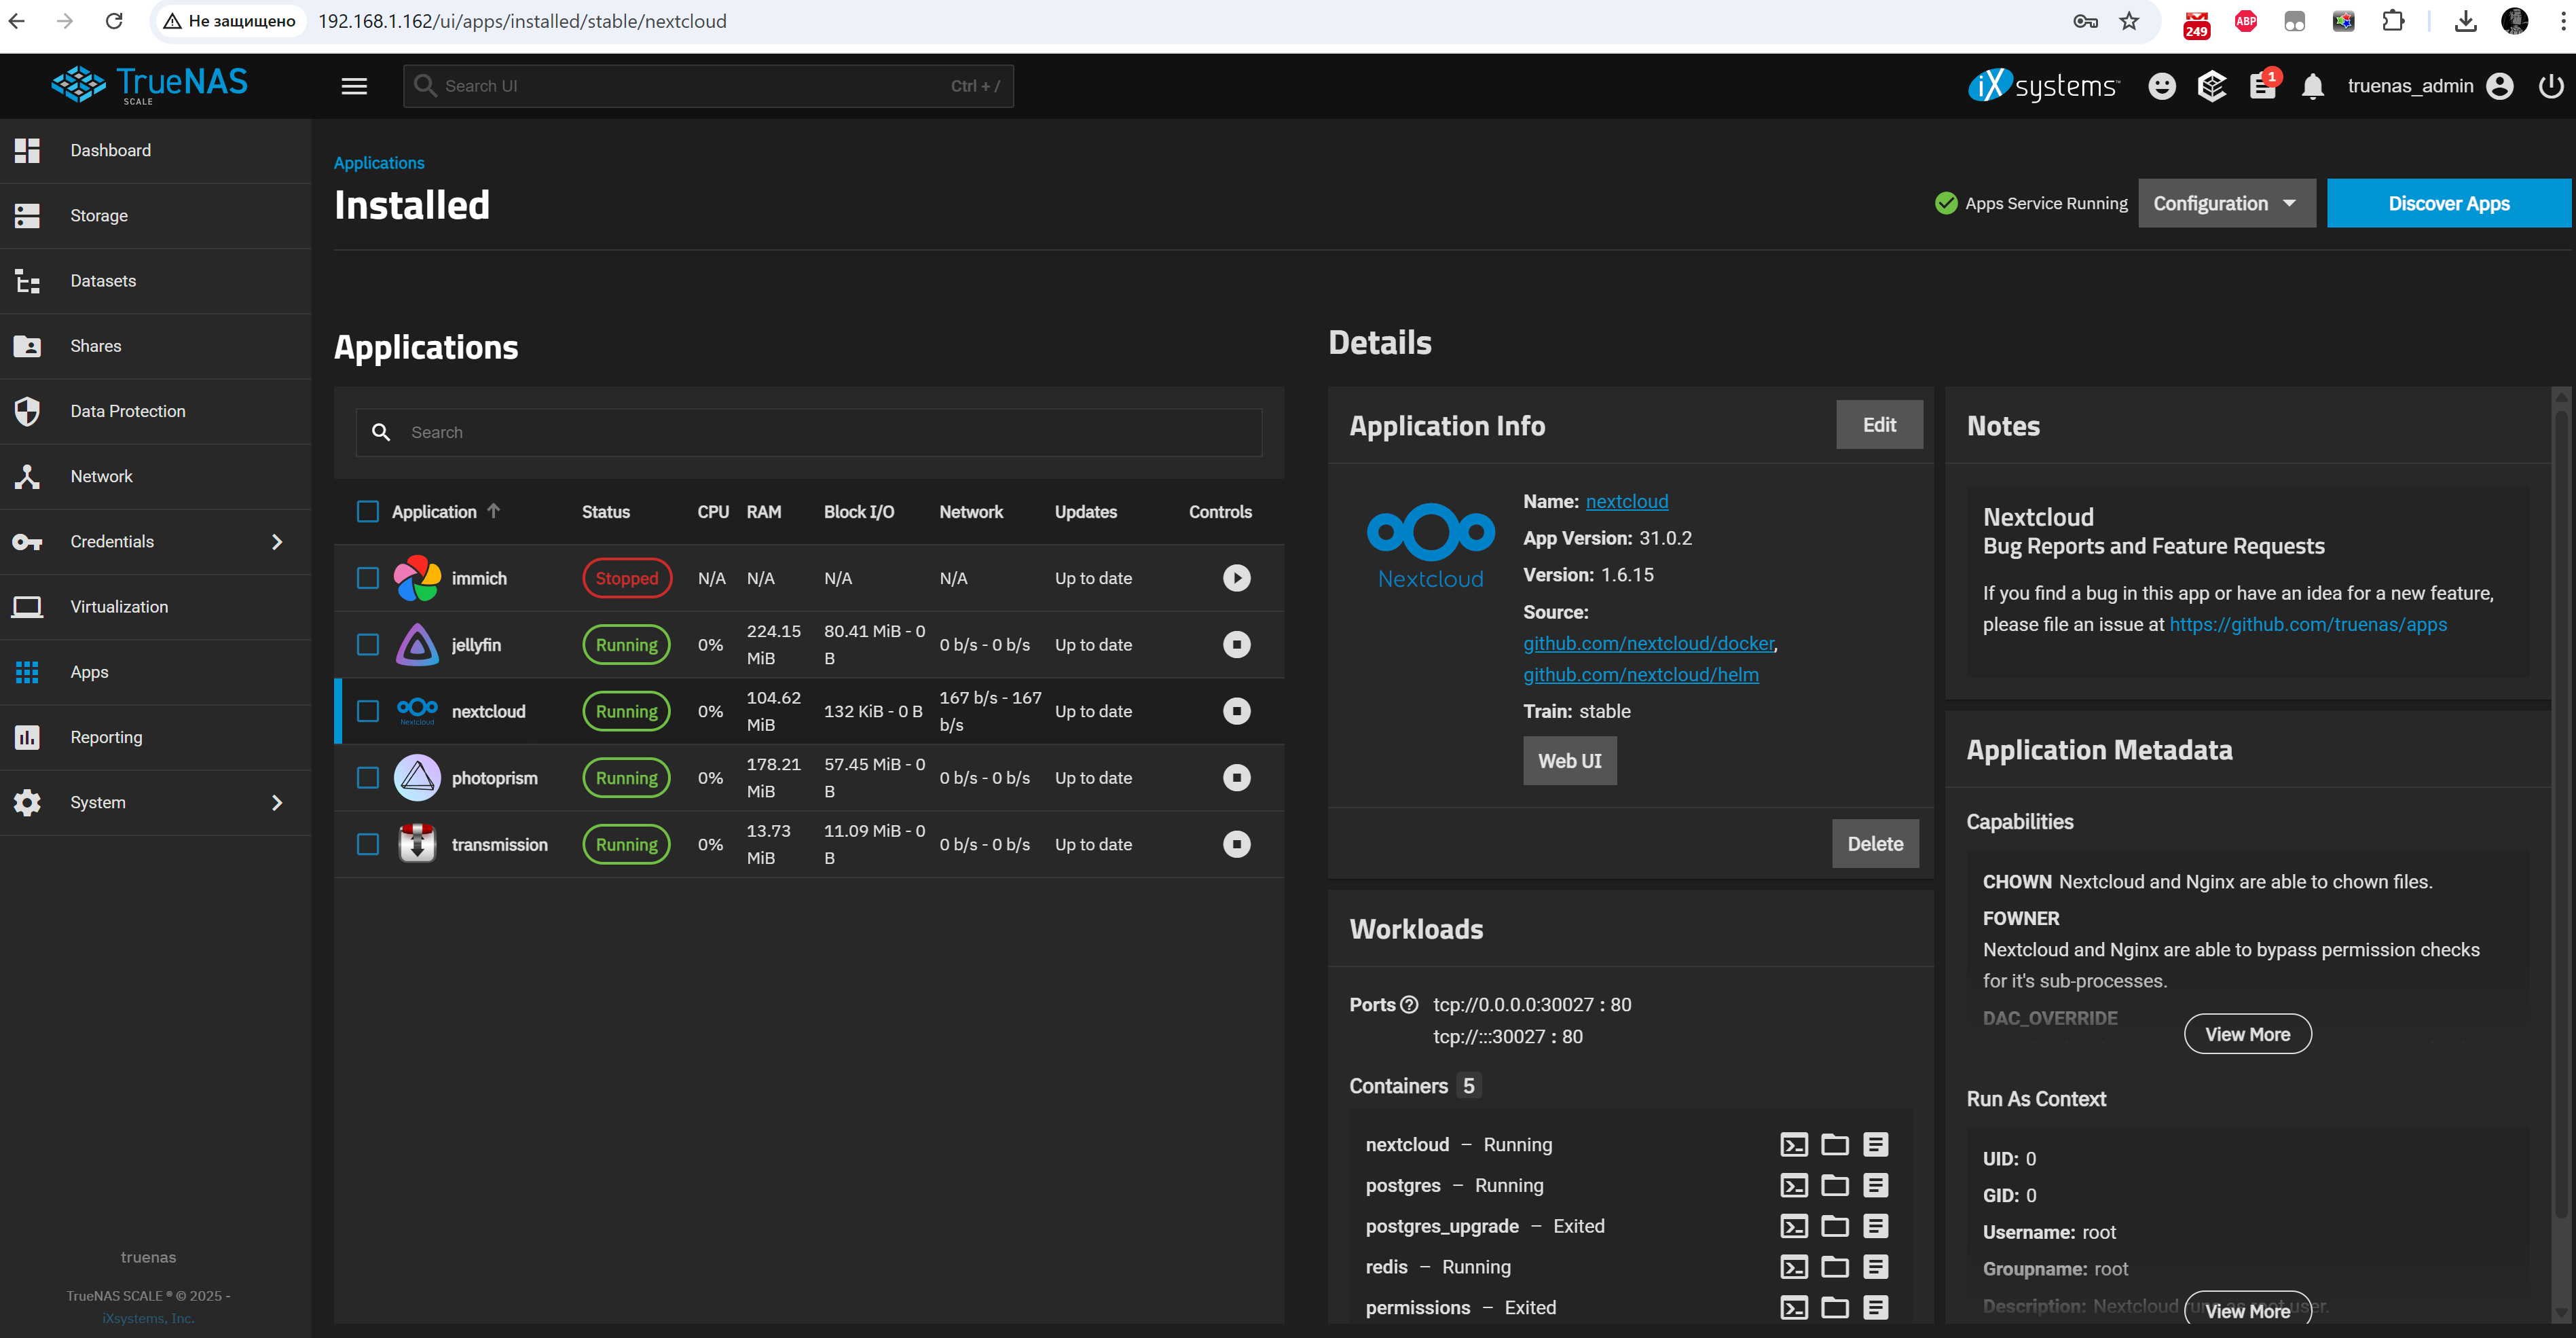Image resolution: width=2576 pixels, height=1338 pixels.
Task: Open TrueCommand status icon
Action: 2211,87
